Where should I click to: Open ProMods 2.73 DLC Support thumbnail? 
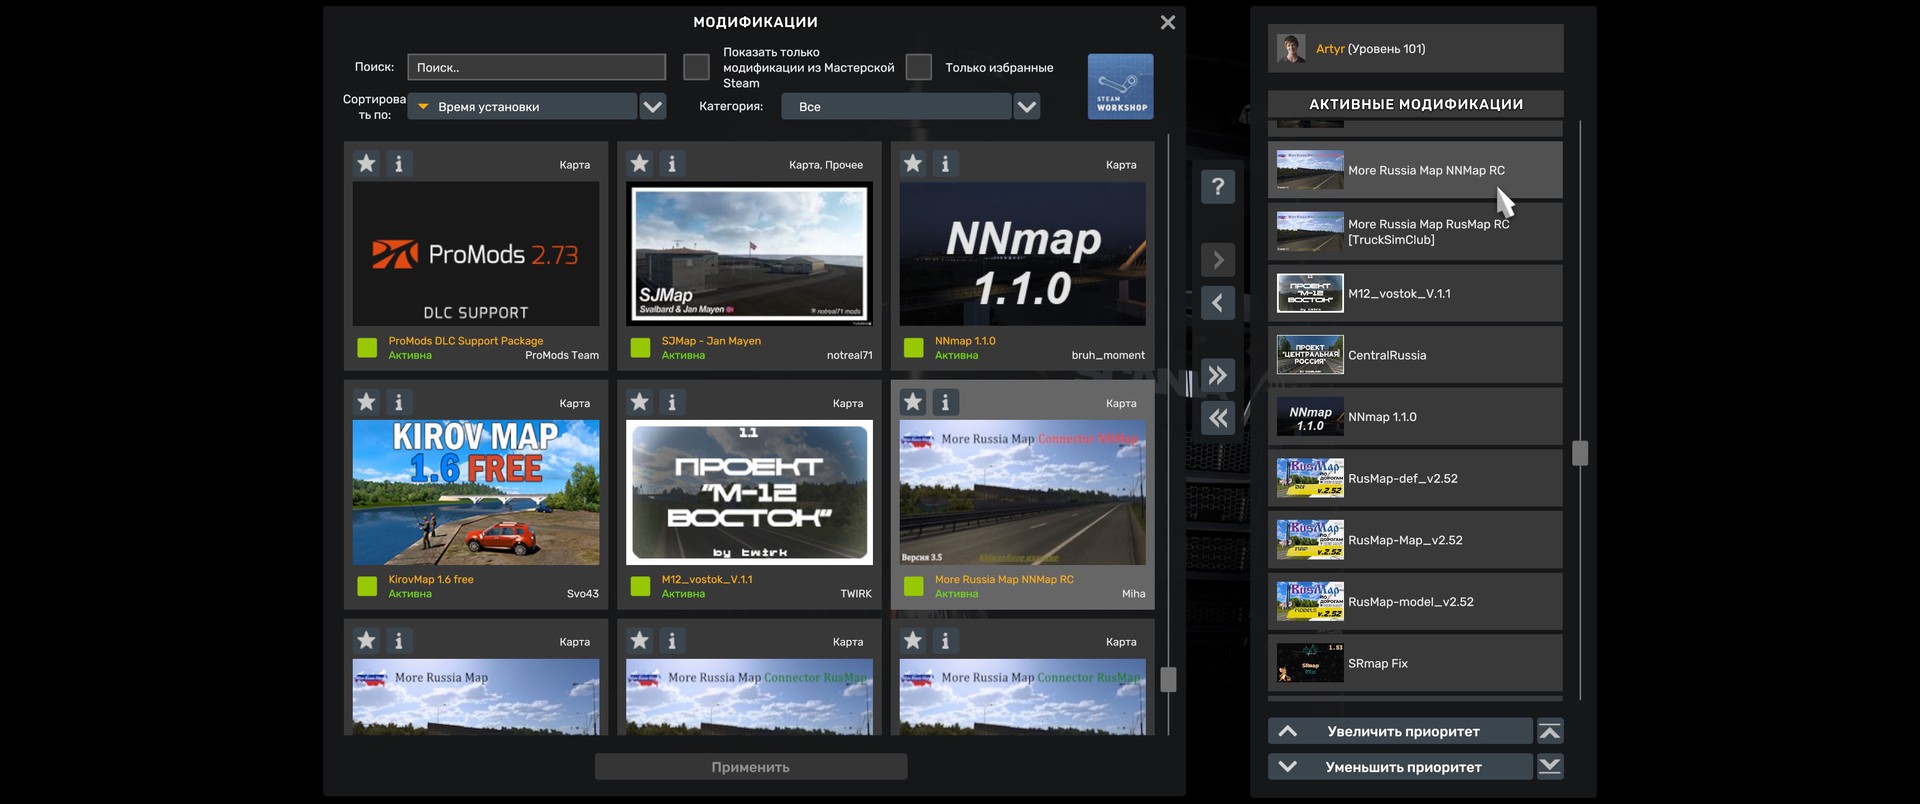476,254
